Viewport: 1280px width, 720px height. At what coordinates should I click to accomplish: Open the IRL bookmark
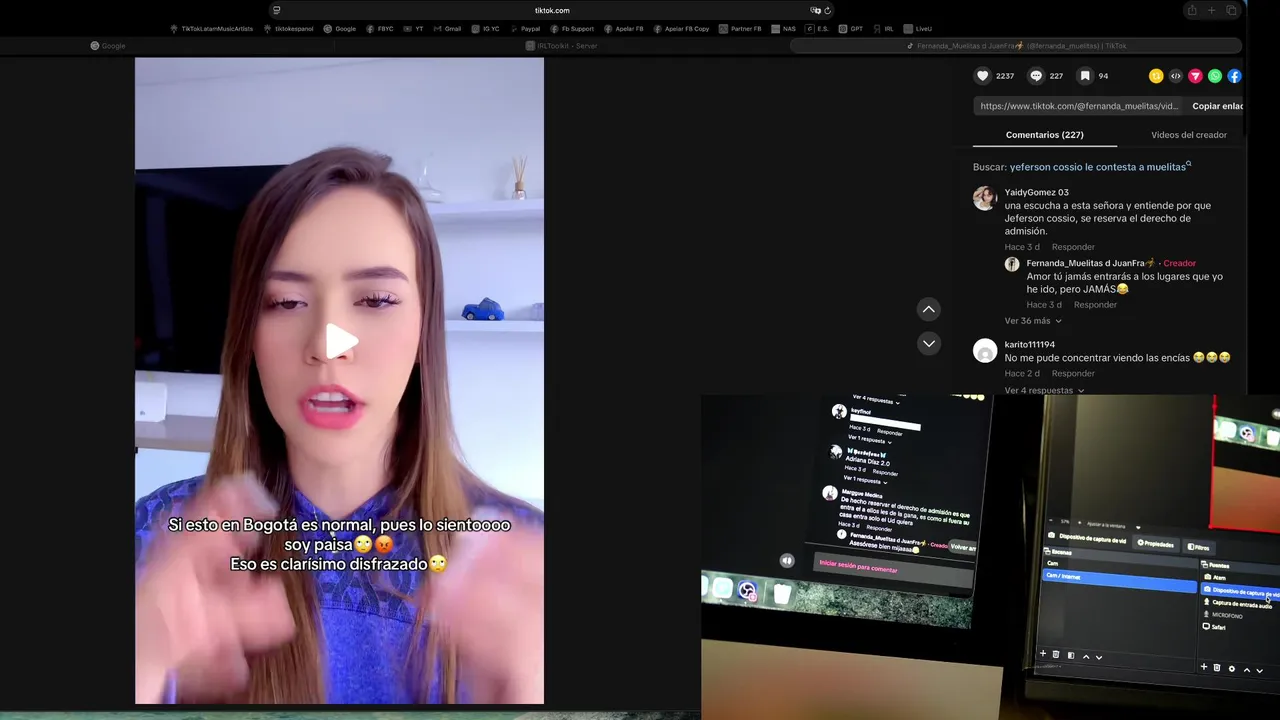pyautogui.click(x=884, y=29)
